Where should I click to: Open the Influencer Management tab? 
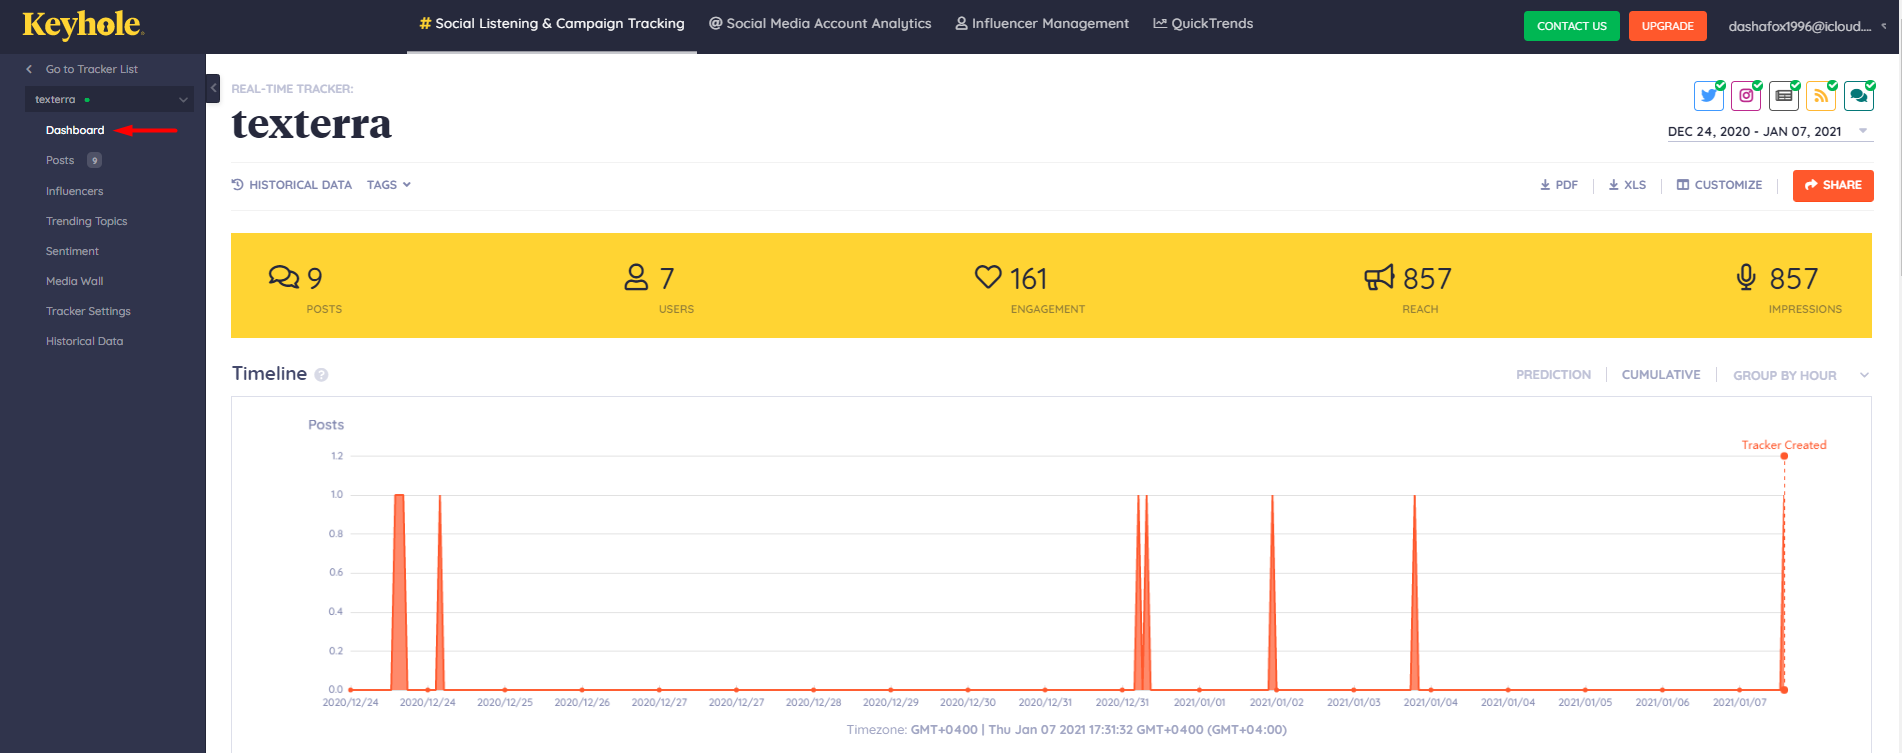point(1042,24)
